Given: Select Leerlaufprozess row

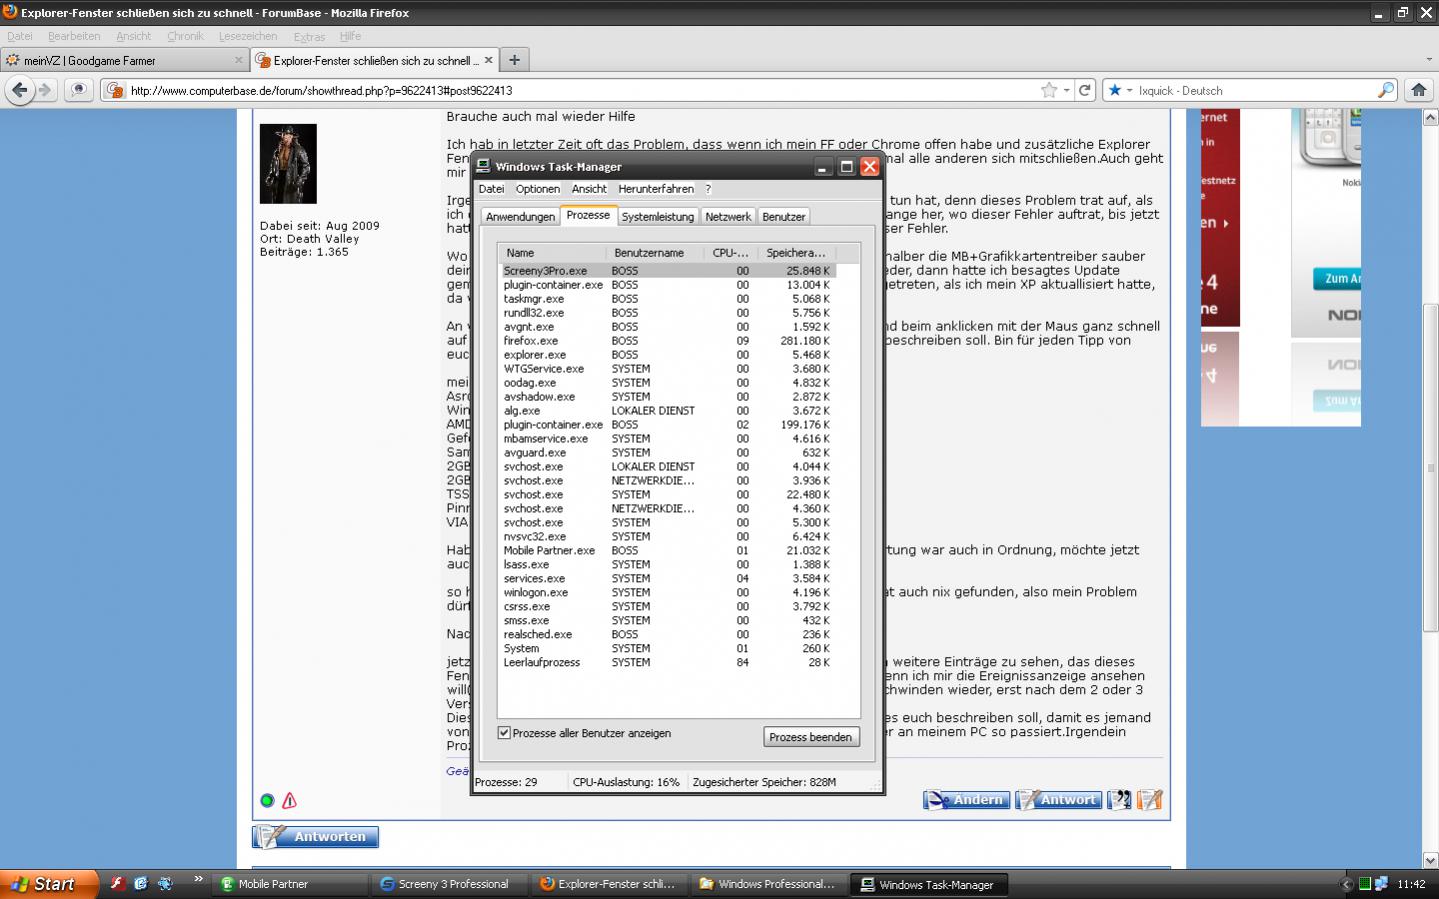Looking at the screenshot, I should pos(668,663).
